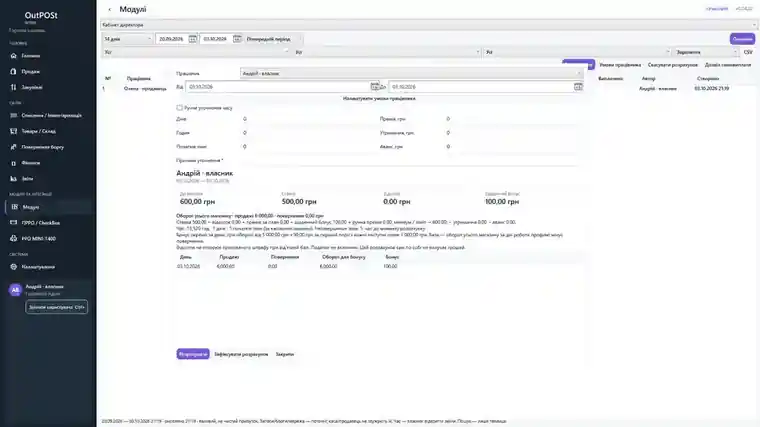Image resolution: width=760 pixels, height=427 pixels.
Task: Click the Створено column header
Action: [708, 79]
